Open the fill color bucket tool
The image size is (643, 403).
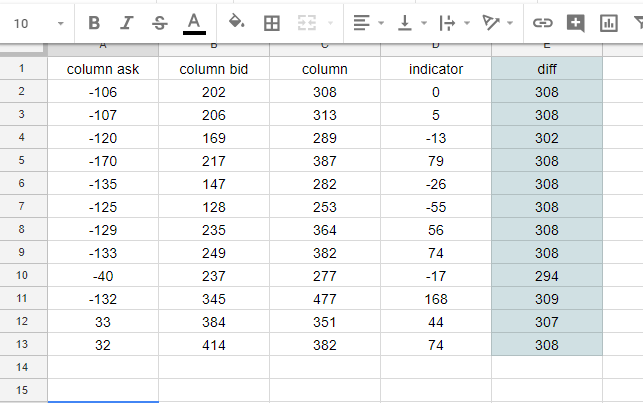tap(237, 22)
